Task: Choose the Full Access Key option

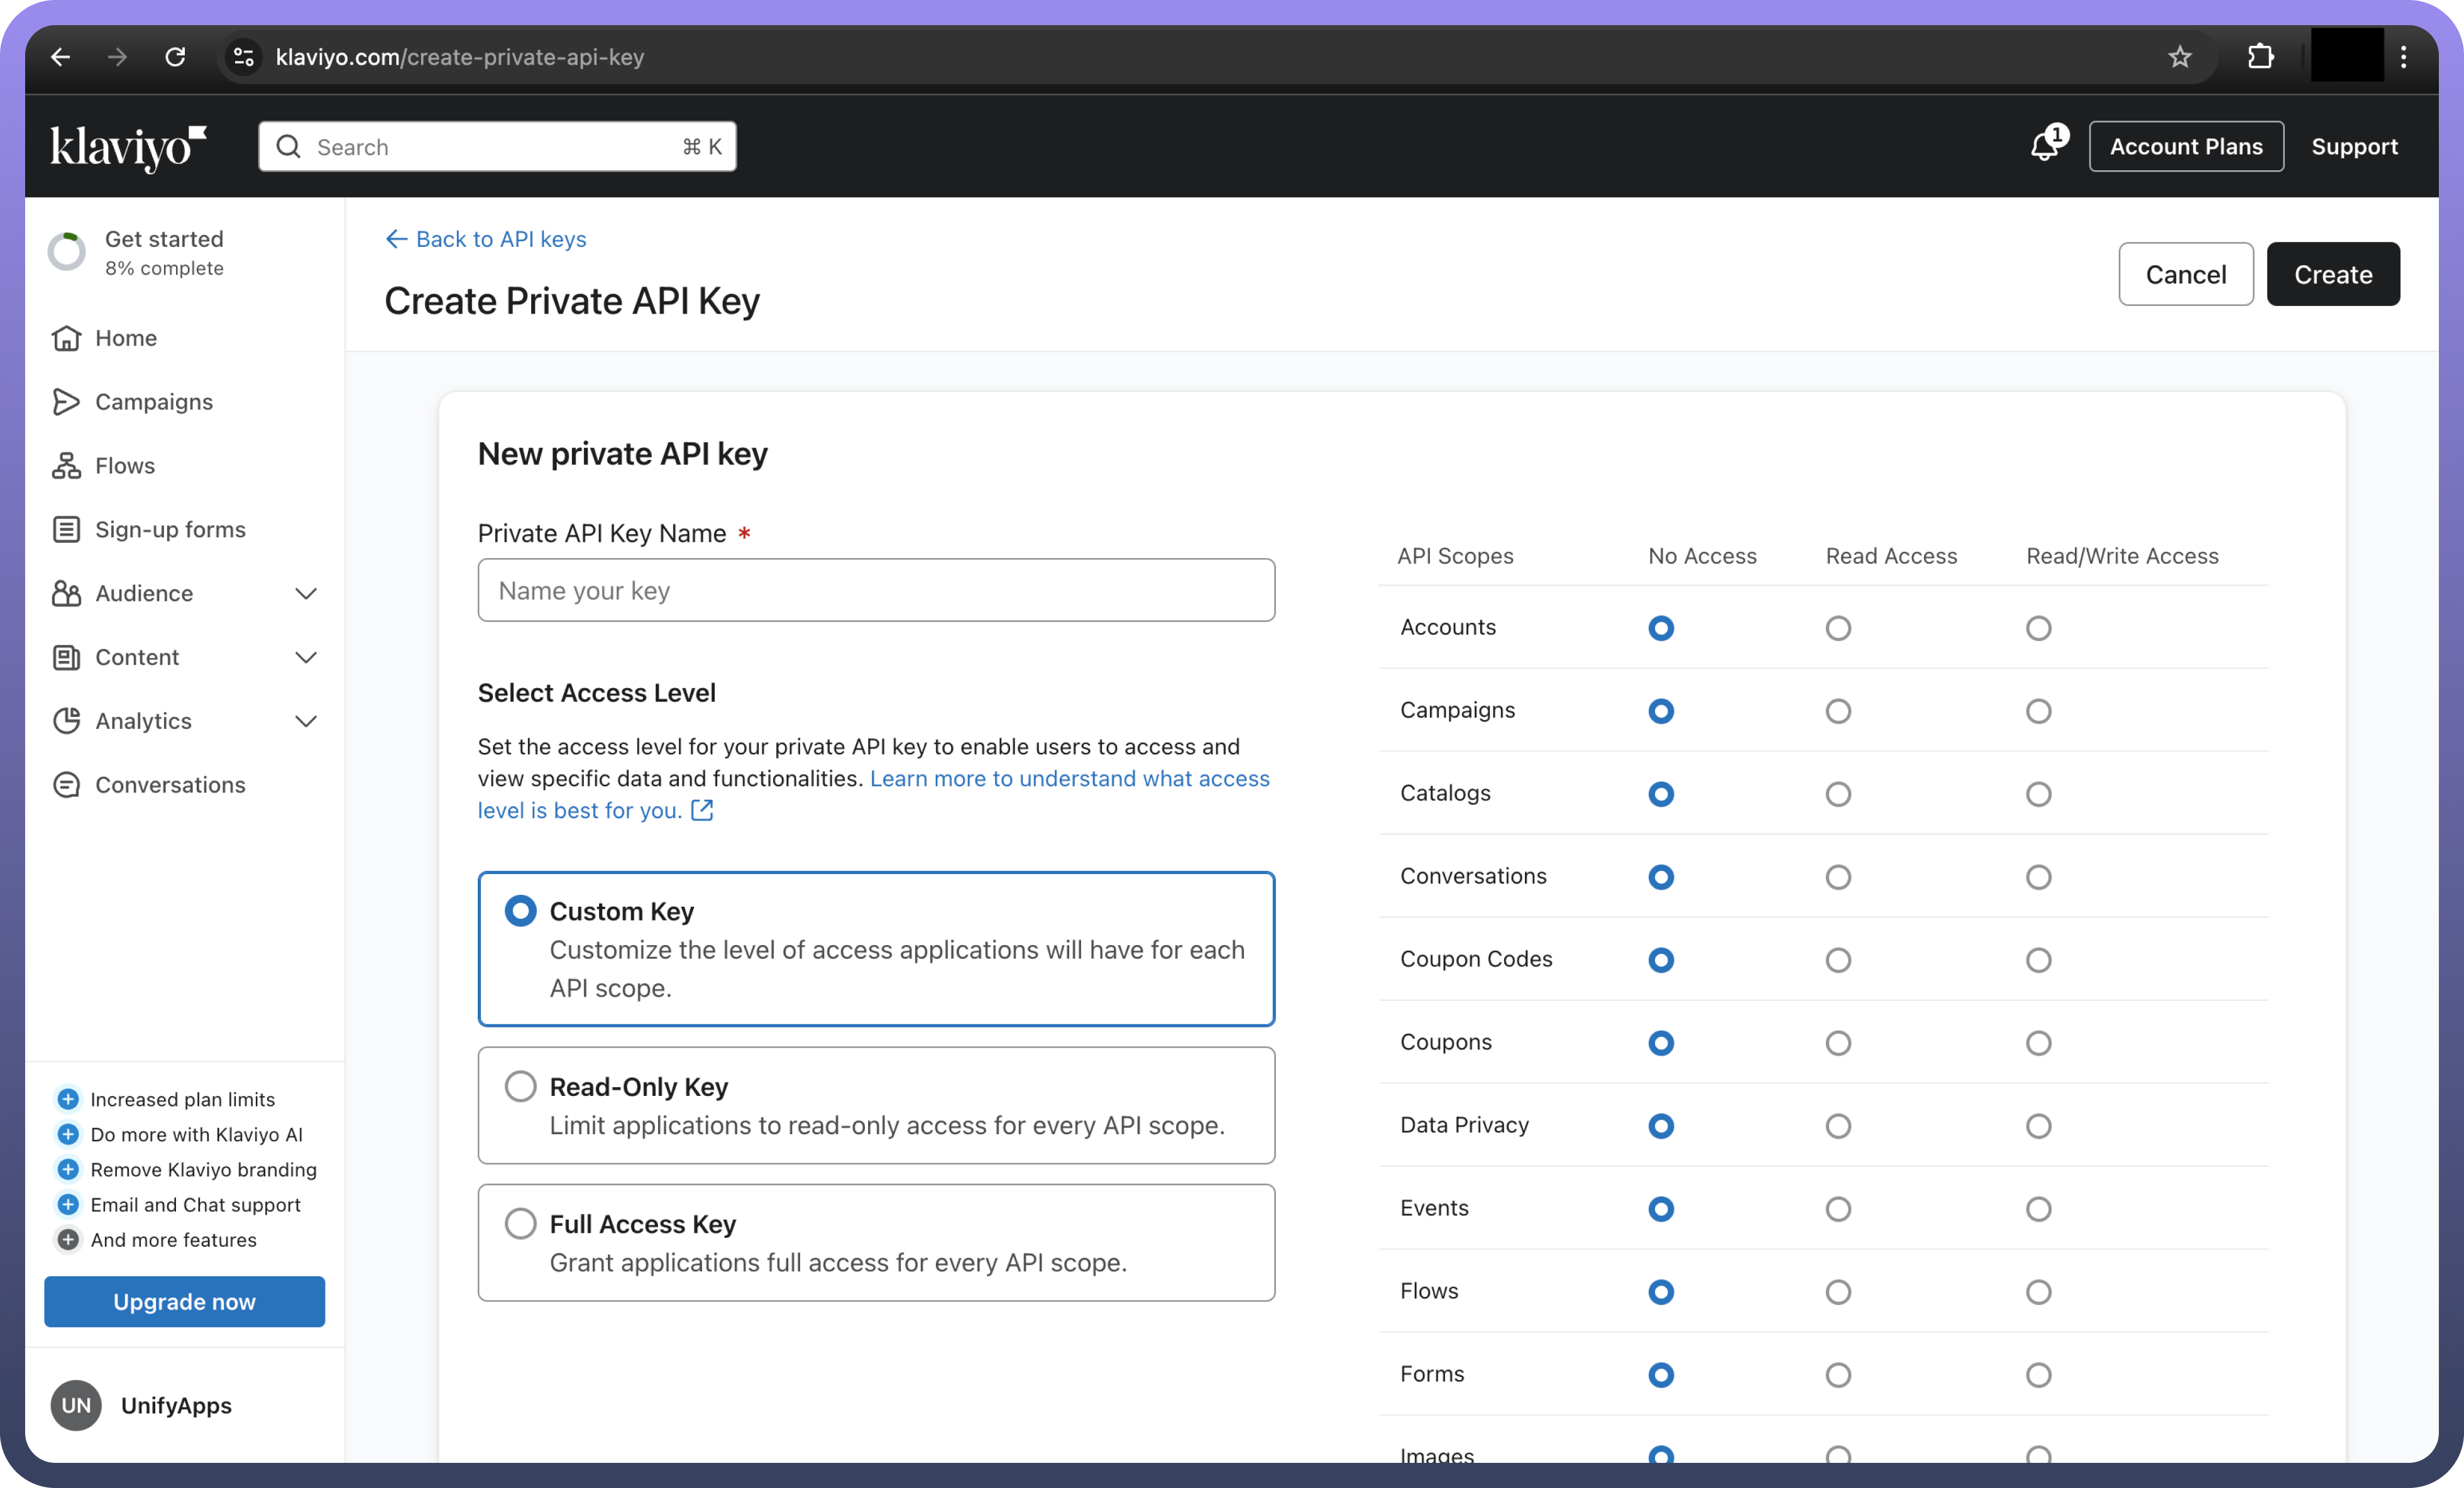Action: coord(520,1223)
